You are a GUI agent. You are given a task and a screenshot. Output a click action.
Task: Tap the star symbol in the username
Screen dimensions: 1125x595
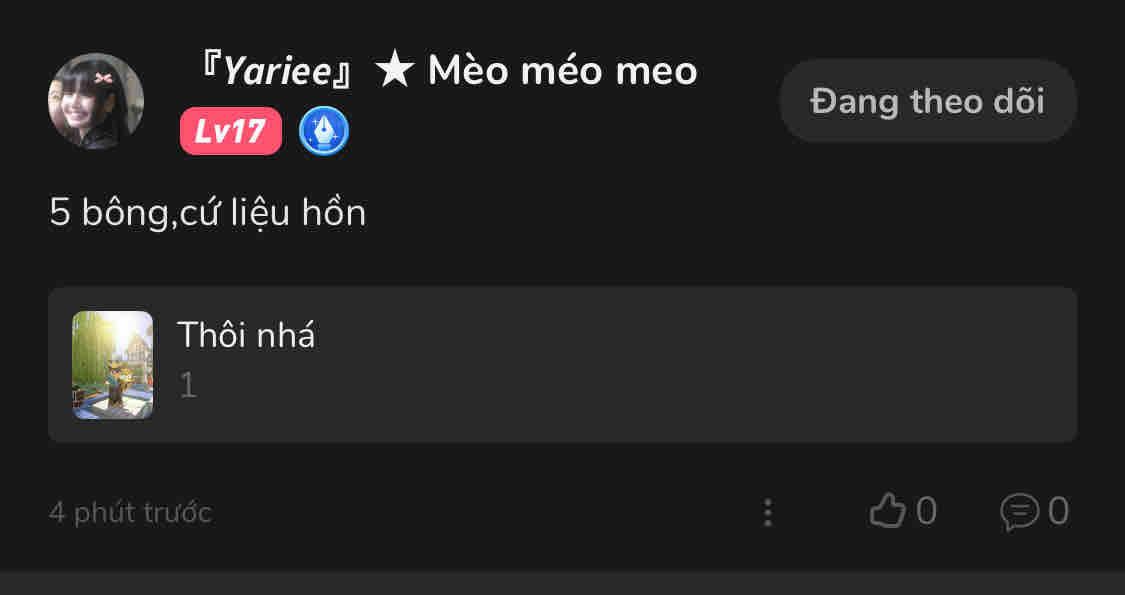(x=394, y=72)
